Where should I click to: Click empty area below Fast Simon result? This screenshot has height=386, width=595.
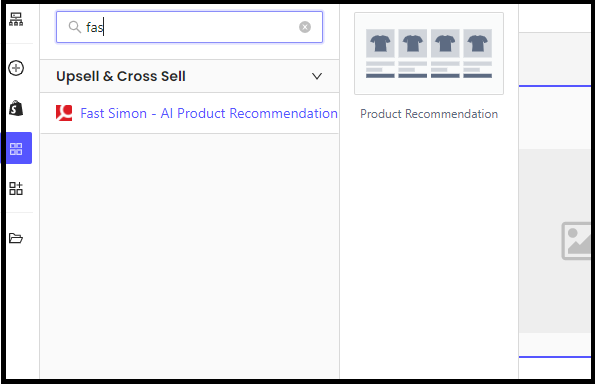point(189,254)
